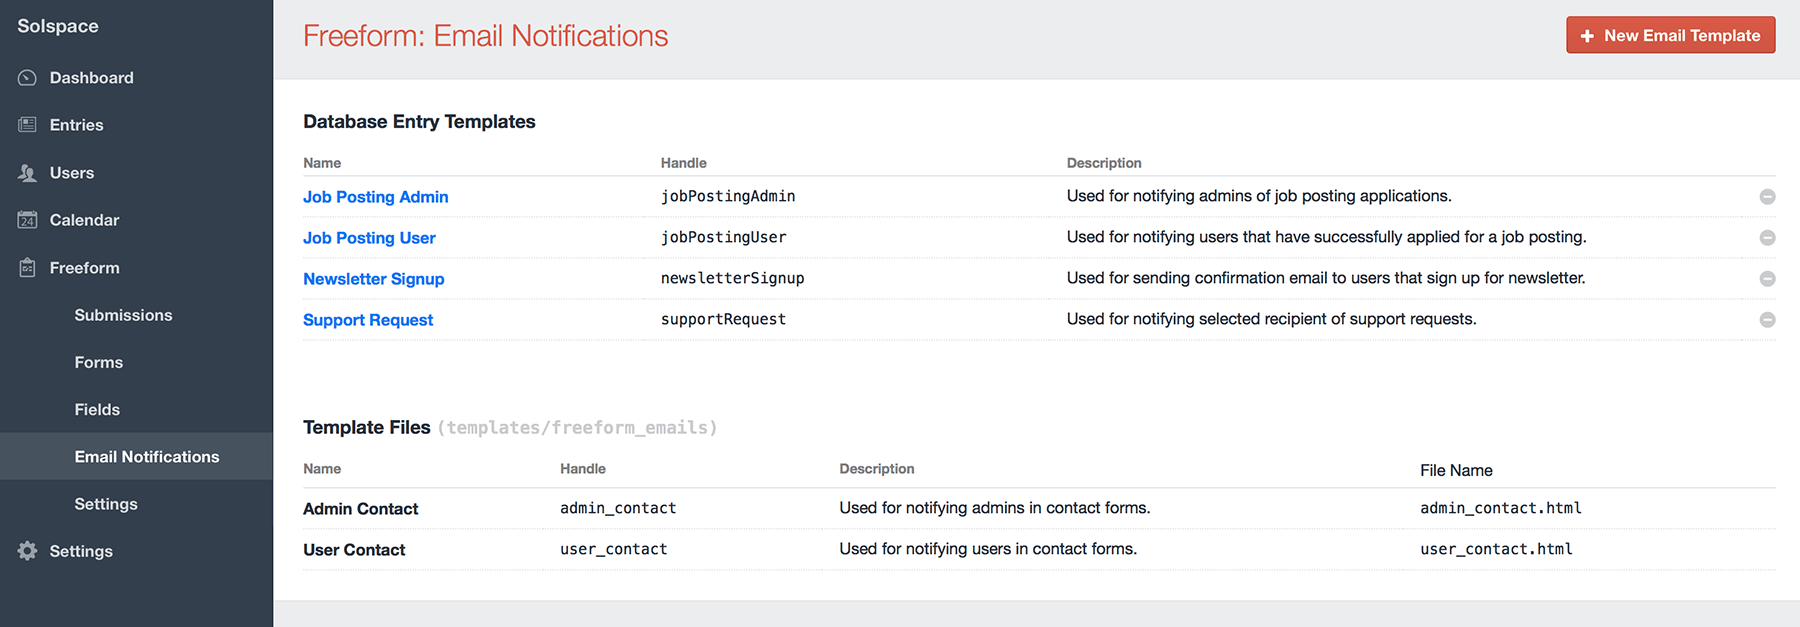
Task: Open the Support Request template
Action: (x=368, y=320)
